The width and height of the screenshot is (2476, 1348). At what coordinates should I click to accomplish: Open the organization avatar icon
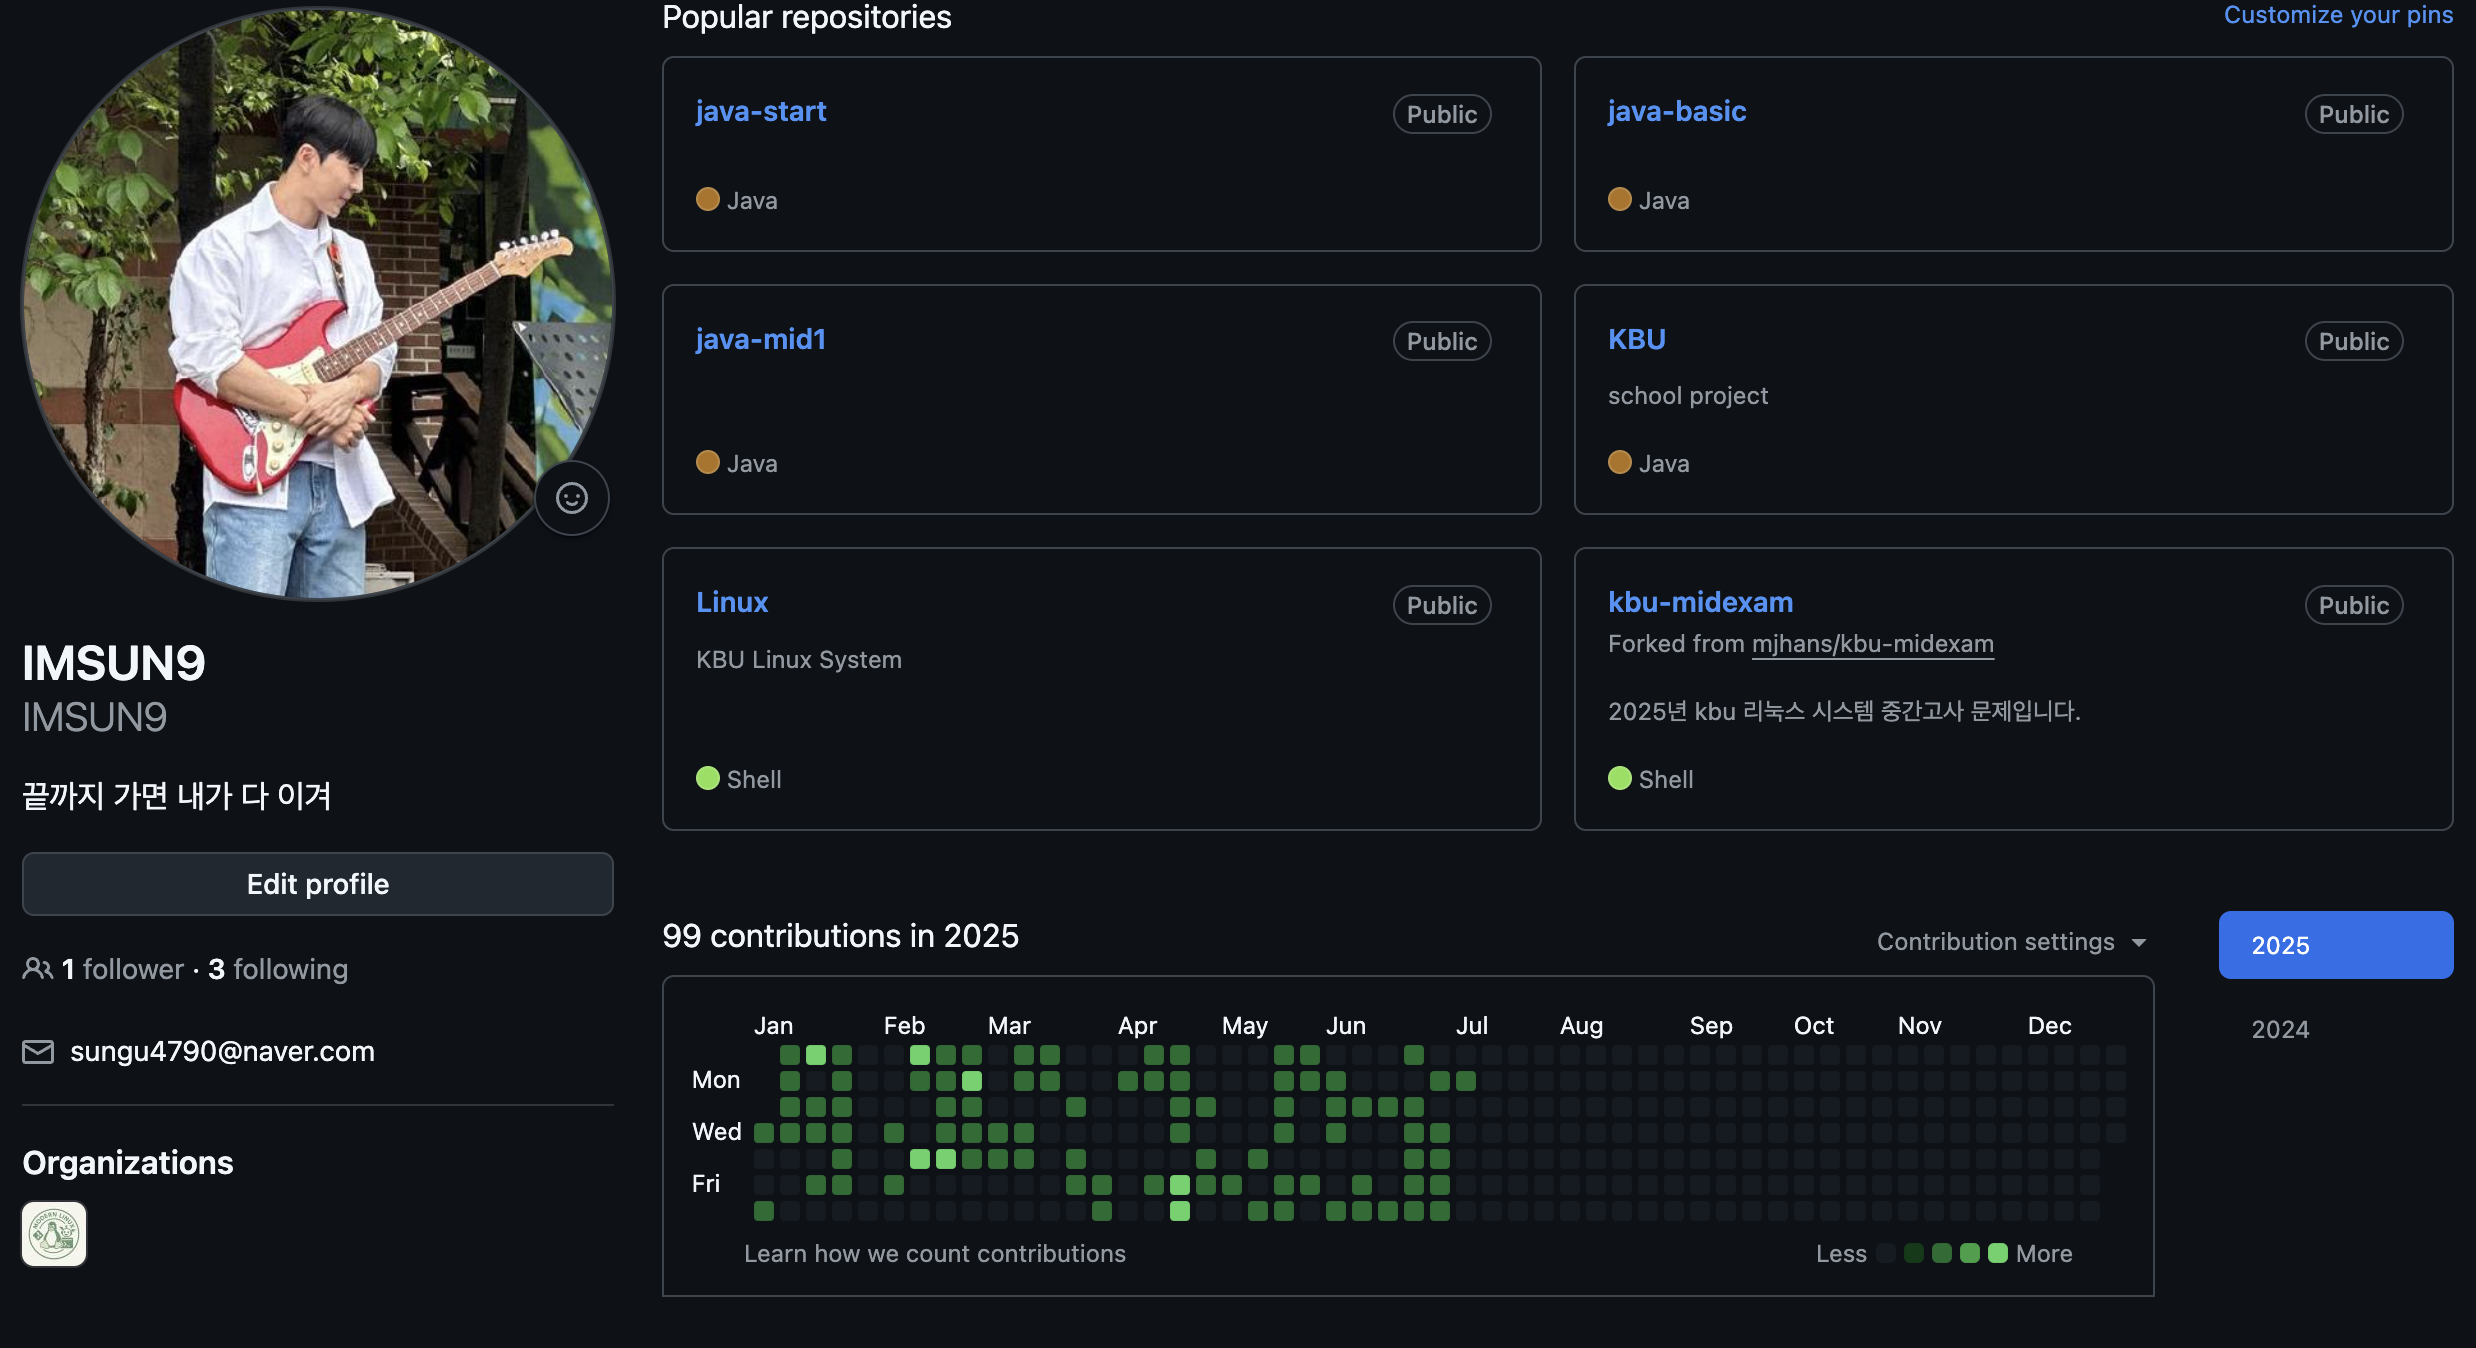(54, 1234)
